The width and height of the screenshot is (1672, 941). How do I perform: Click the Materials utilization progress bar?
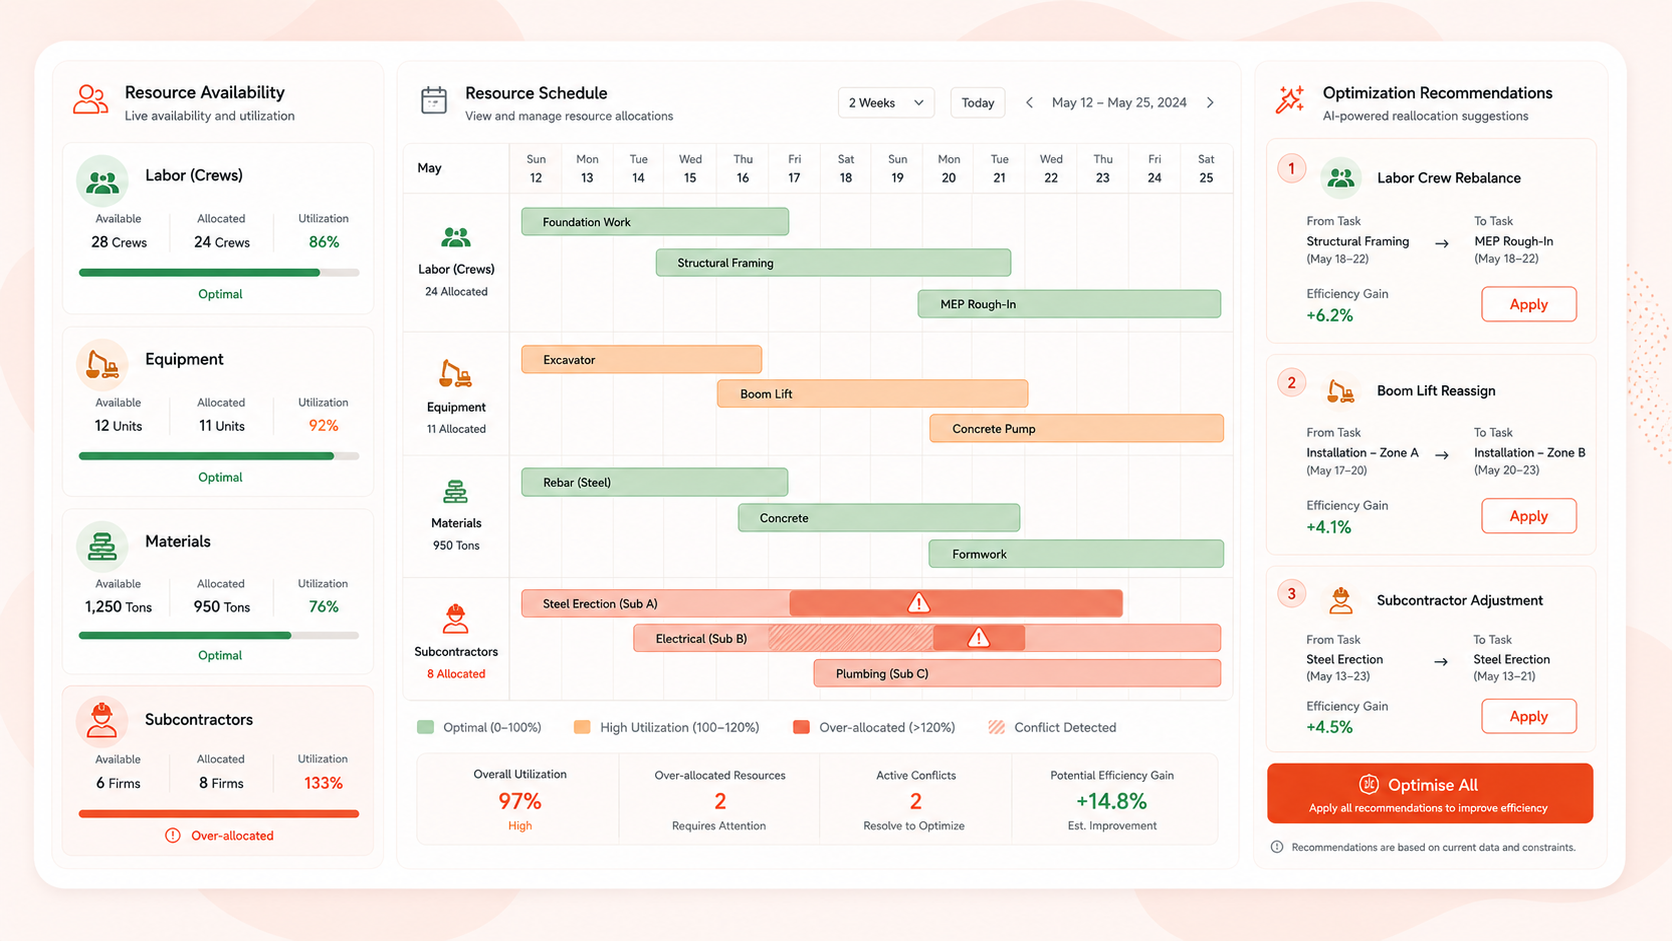(x=219, y=635)
